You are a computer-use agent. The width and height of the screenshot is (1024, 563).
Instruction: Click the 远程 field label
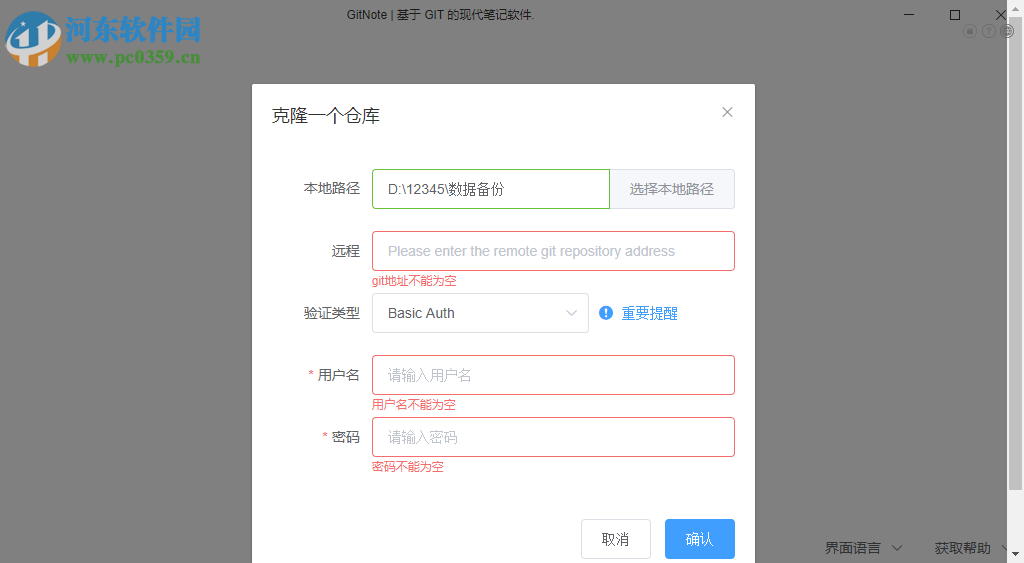point(345,251)
